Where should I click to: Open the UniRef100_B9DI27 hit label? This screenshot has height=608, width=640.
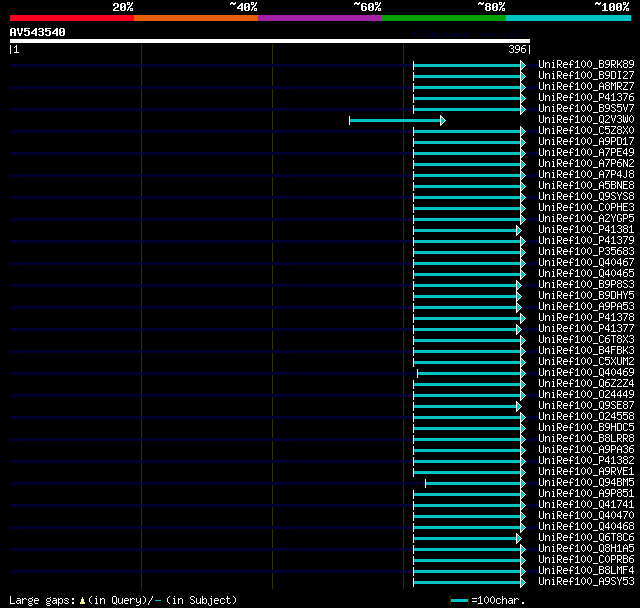(586, 75)
